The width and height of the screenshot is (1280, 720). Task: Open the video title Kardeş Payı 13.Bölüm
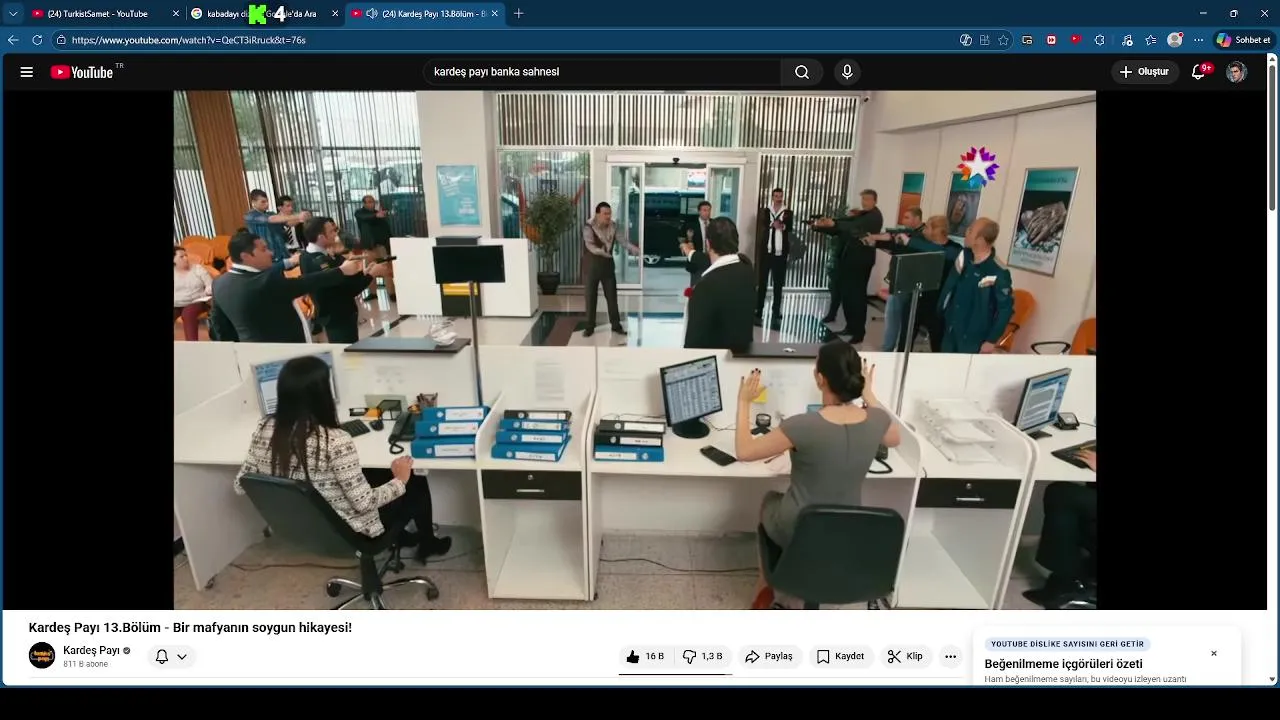tap(190, 627)
